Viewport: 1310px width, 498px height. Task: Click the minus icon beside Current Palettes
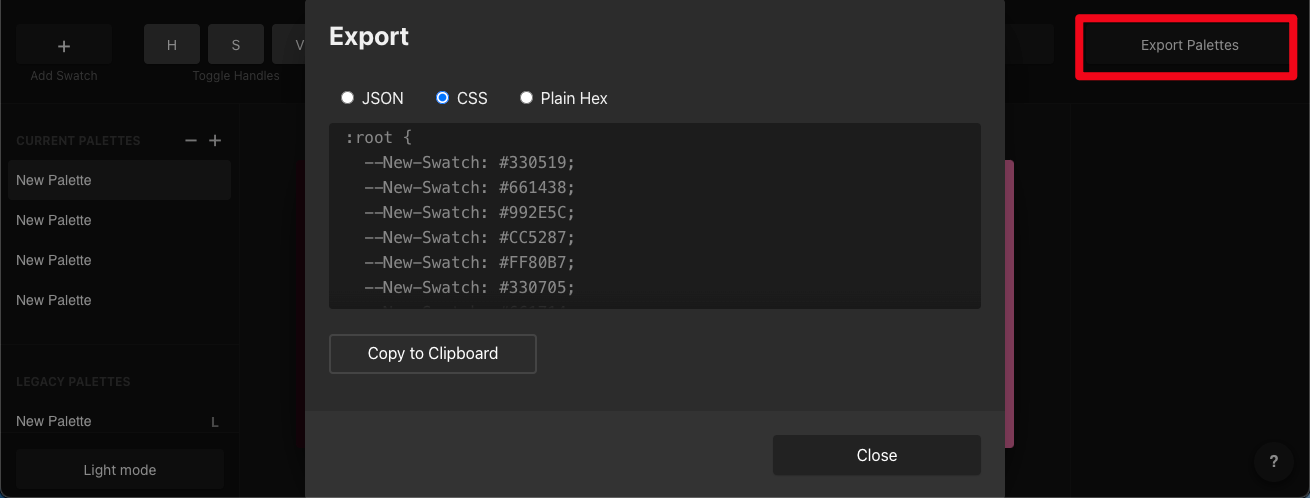coord(191,141)
